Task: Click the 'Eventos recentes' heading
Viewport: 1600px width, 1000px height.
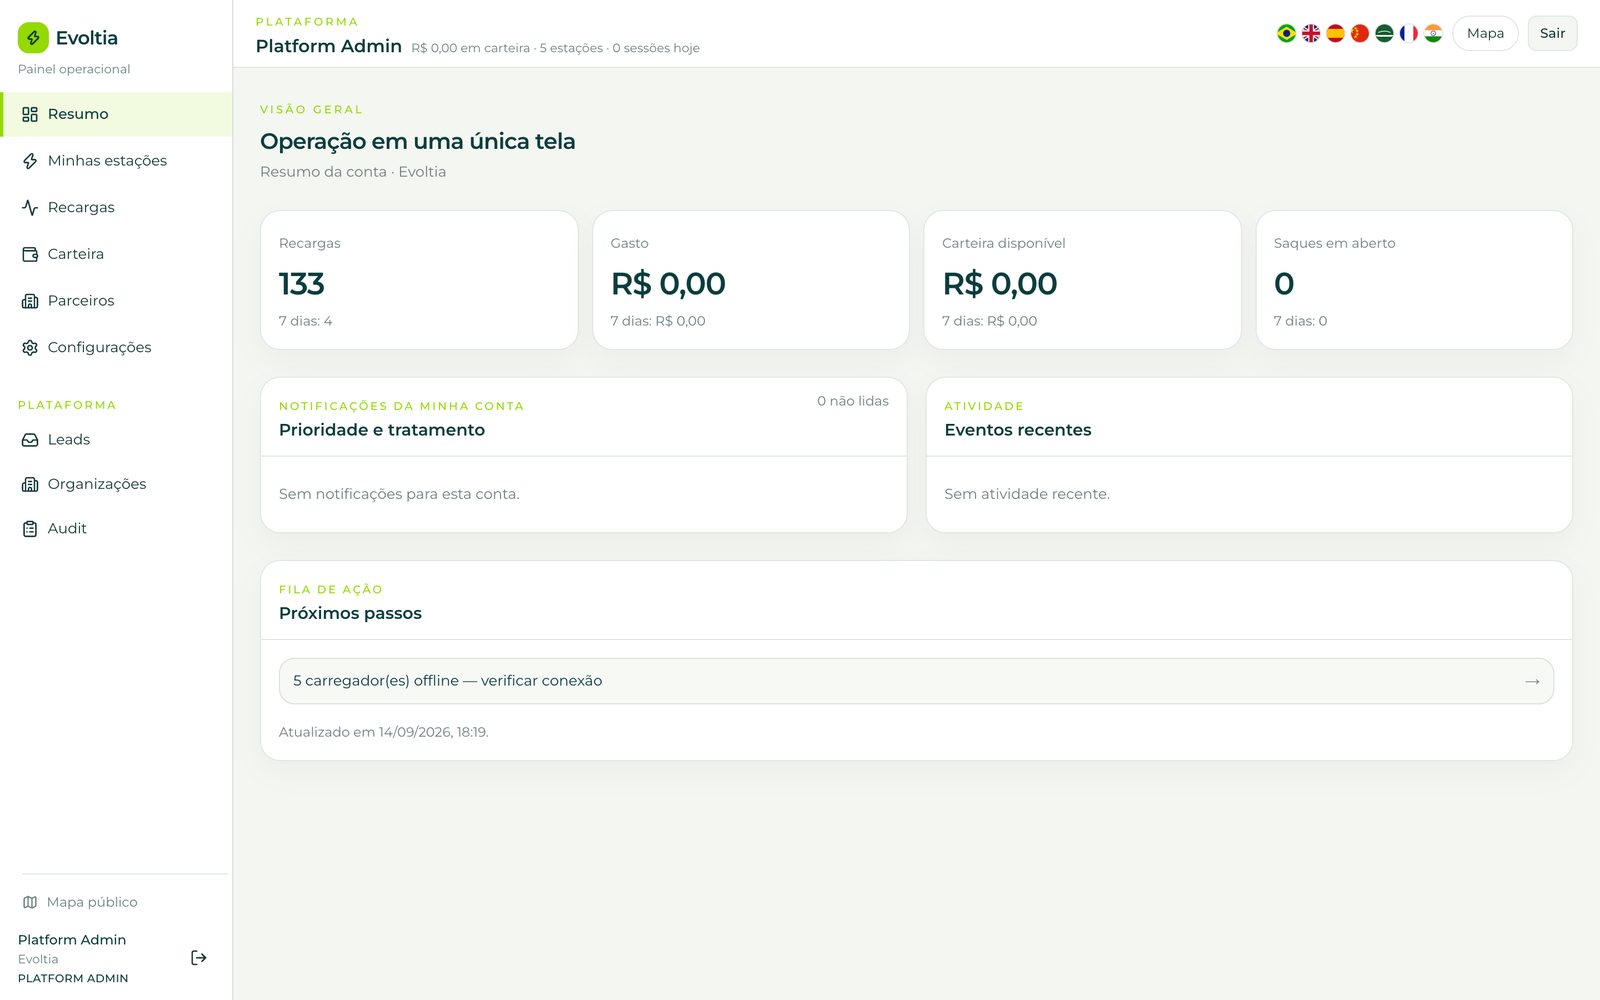Action: coord(1018,430)
